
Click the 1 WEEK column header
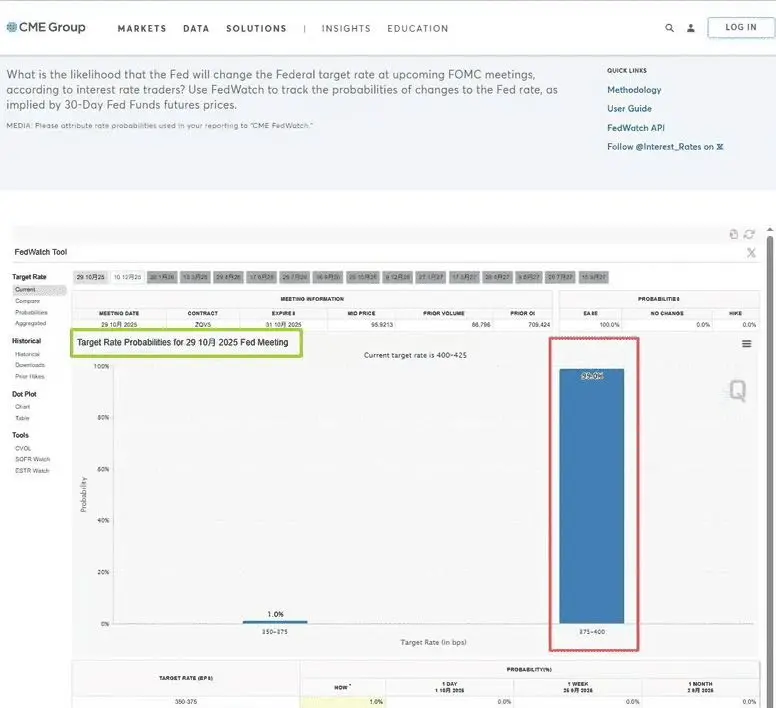(578, 687)
